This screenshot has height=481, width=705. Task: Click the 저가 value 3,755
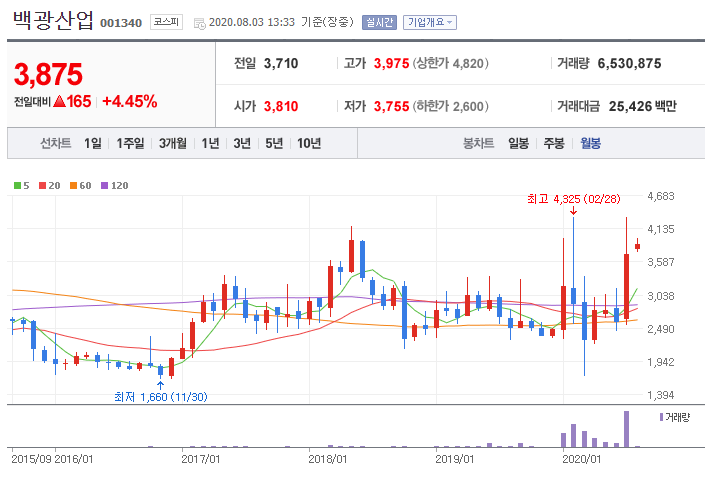pos(391,107)
